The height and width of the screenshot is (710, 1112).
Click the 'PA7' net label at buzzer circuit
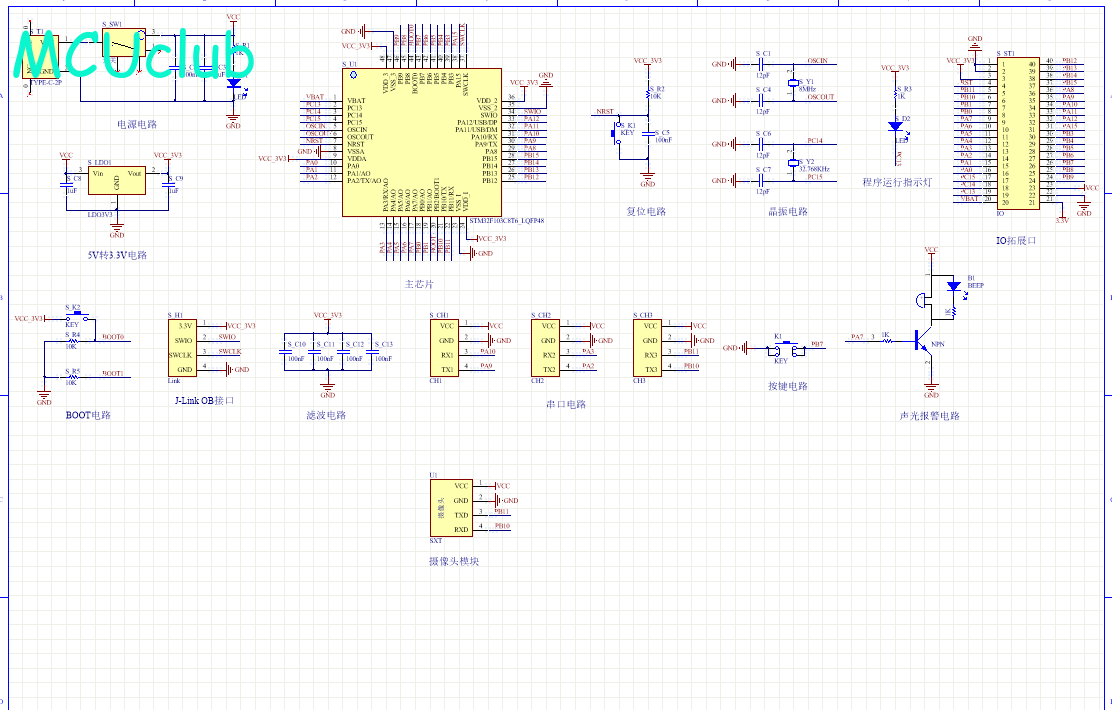pyautogui.click(x=857, y=337)
